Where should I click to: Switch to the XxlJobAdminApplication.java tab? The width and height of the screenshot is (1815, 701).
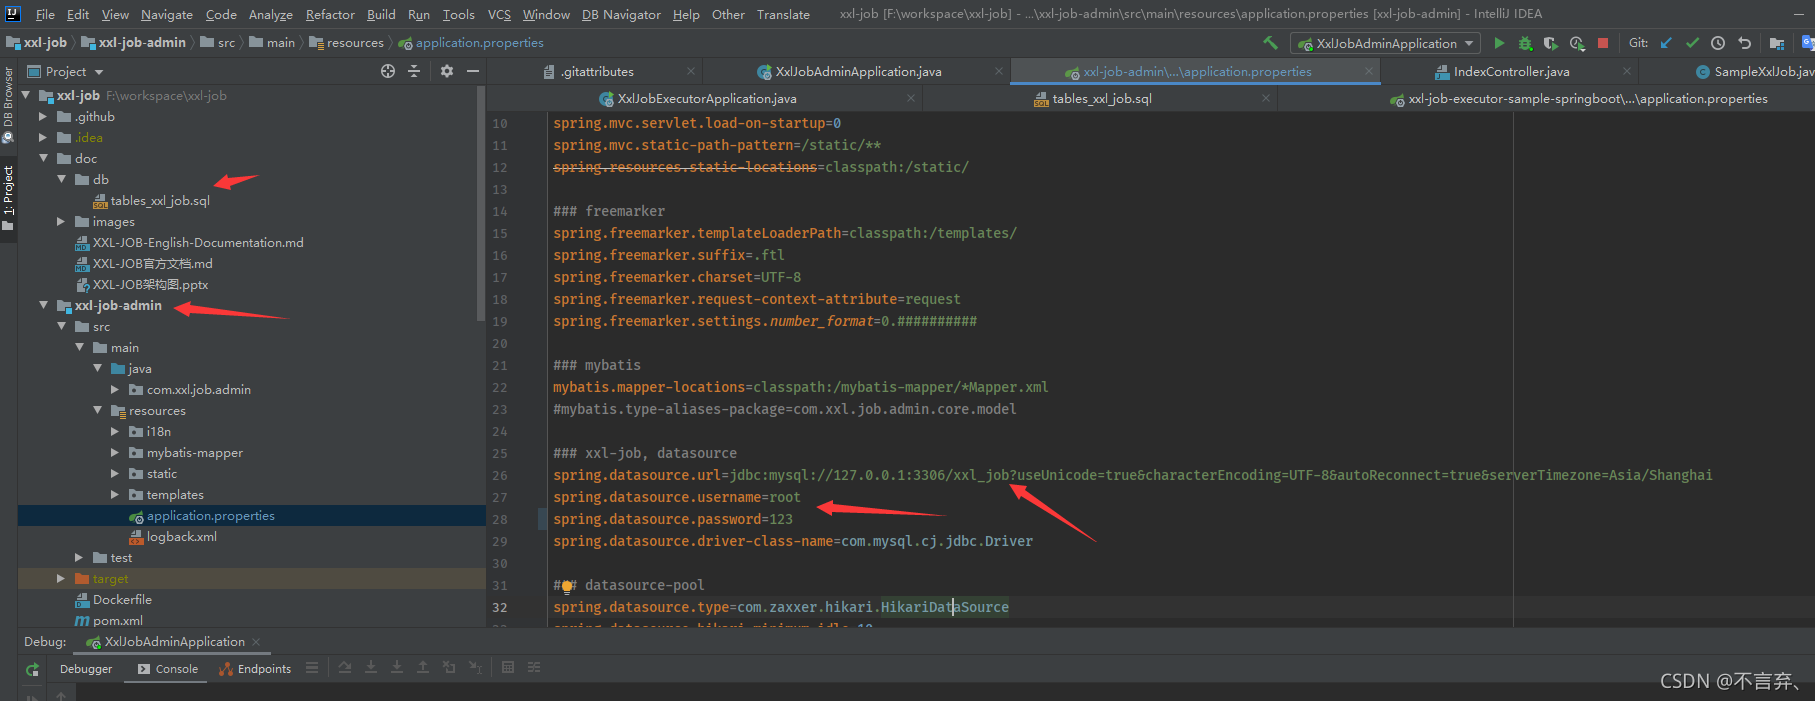tap(858, 71)
